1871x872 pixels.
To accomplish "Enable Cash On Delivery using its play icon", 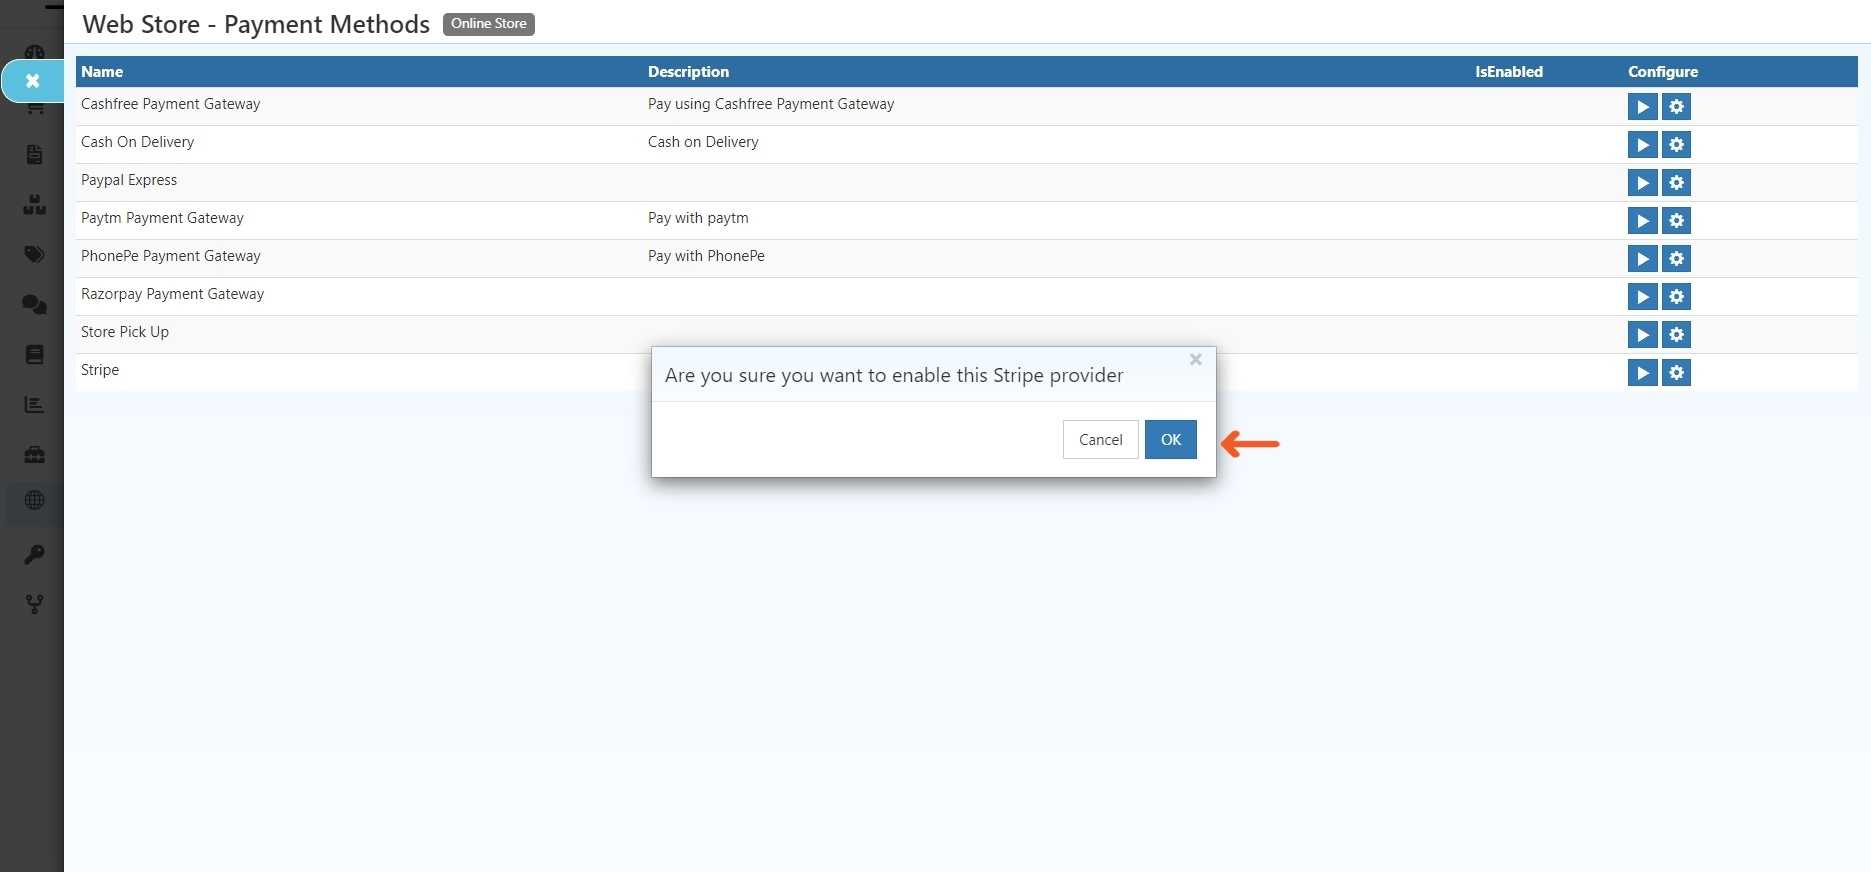I will tap(1642, 144).
